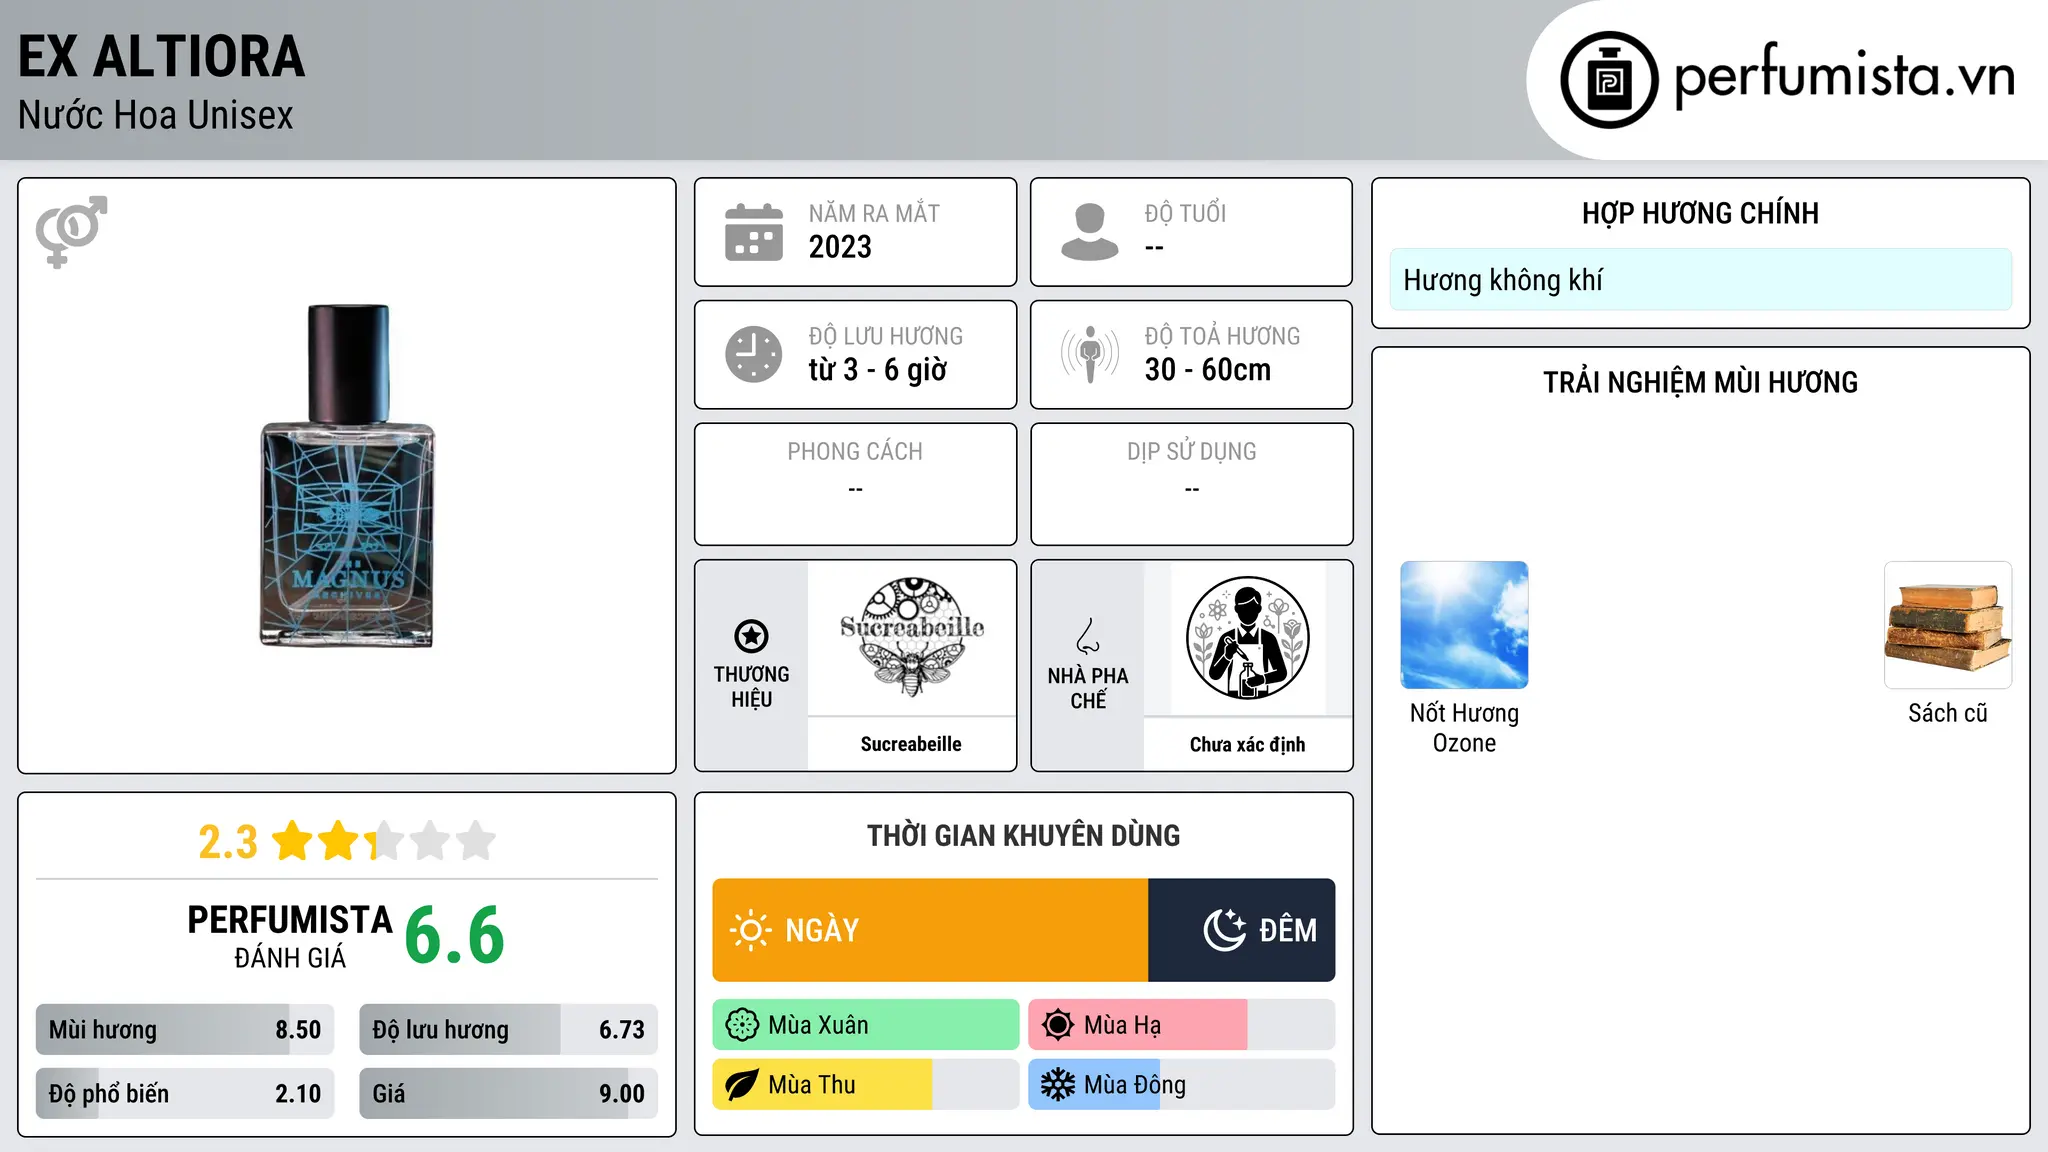This screenshot has height=1152, width=2048.
Task: Click the Độ phổ biến 2.10 score bar
Action: (185, 1094)
